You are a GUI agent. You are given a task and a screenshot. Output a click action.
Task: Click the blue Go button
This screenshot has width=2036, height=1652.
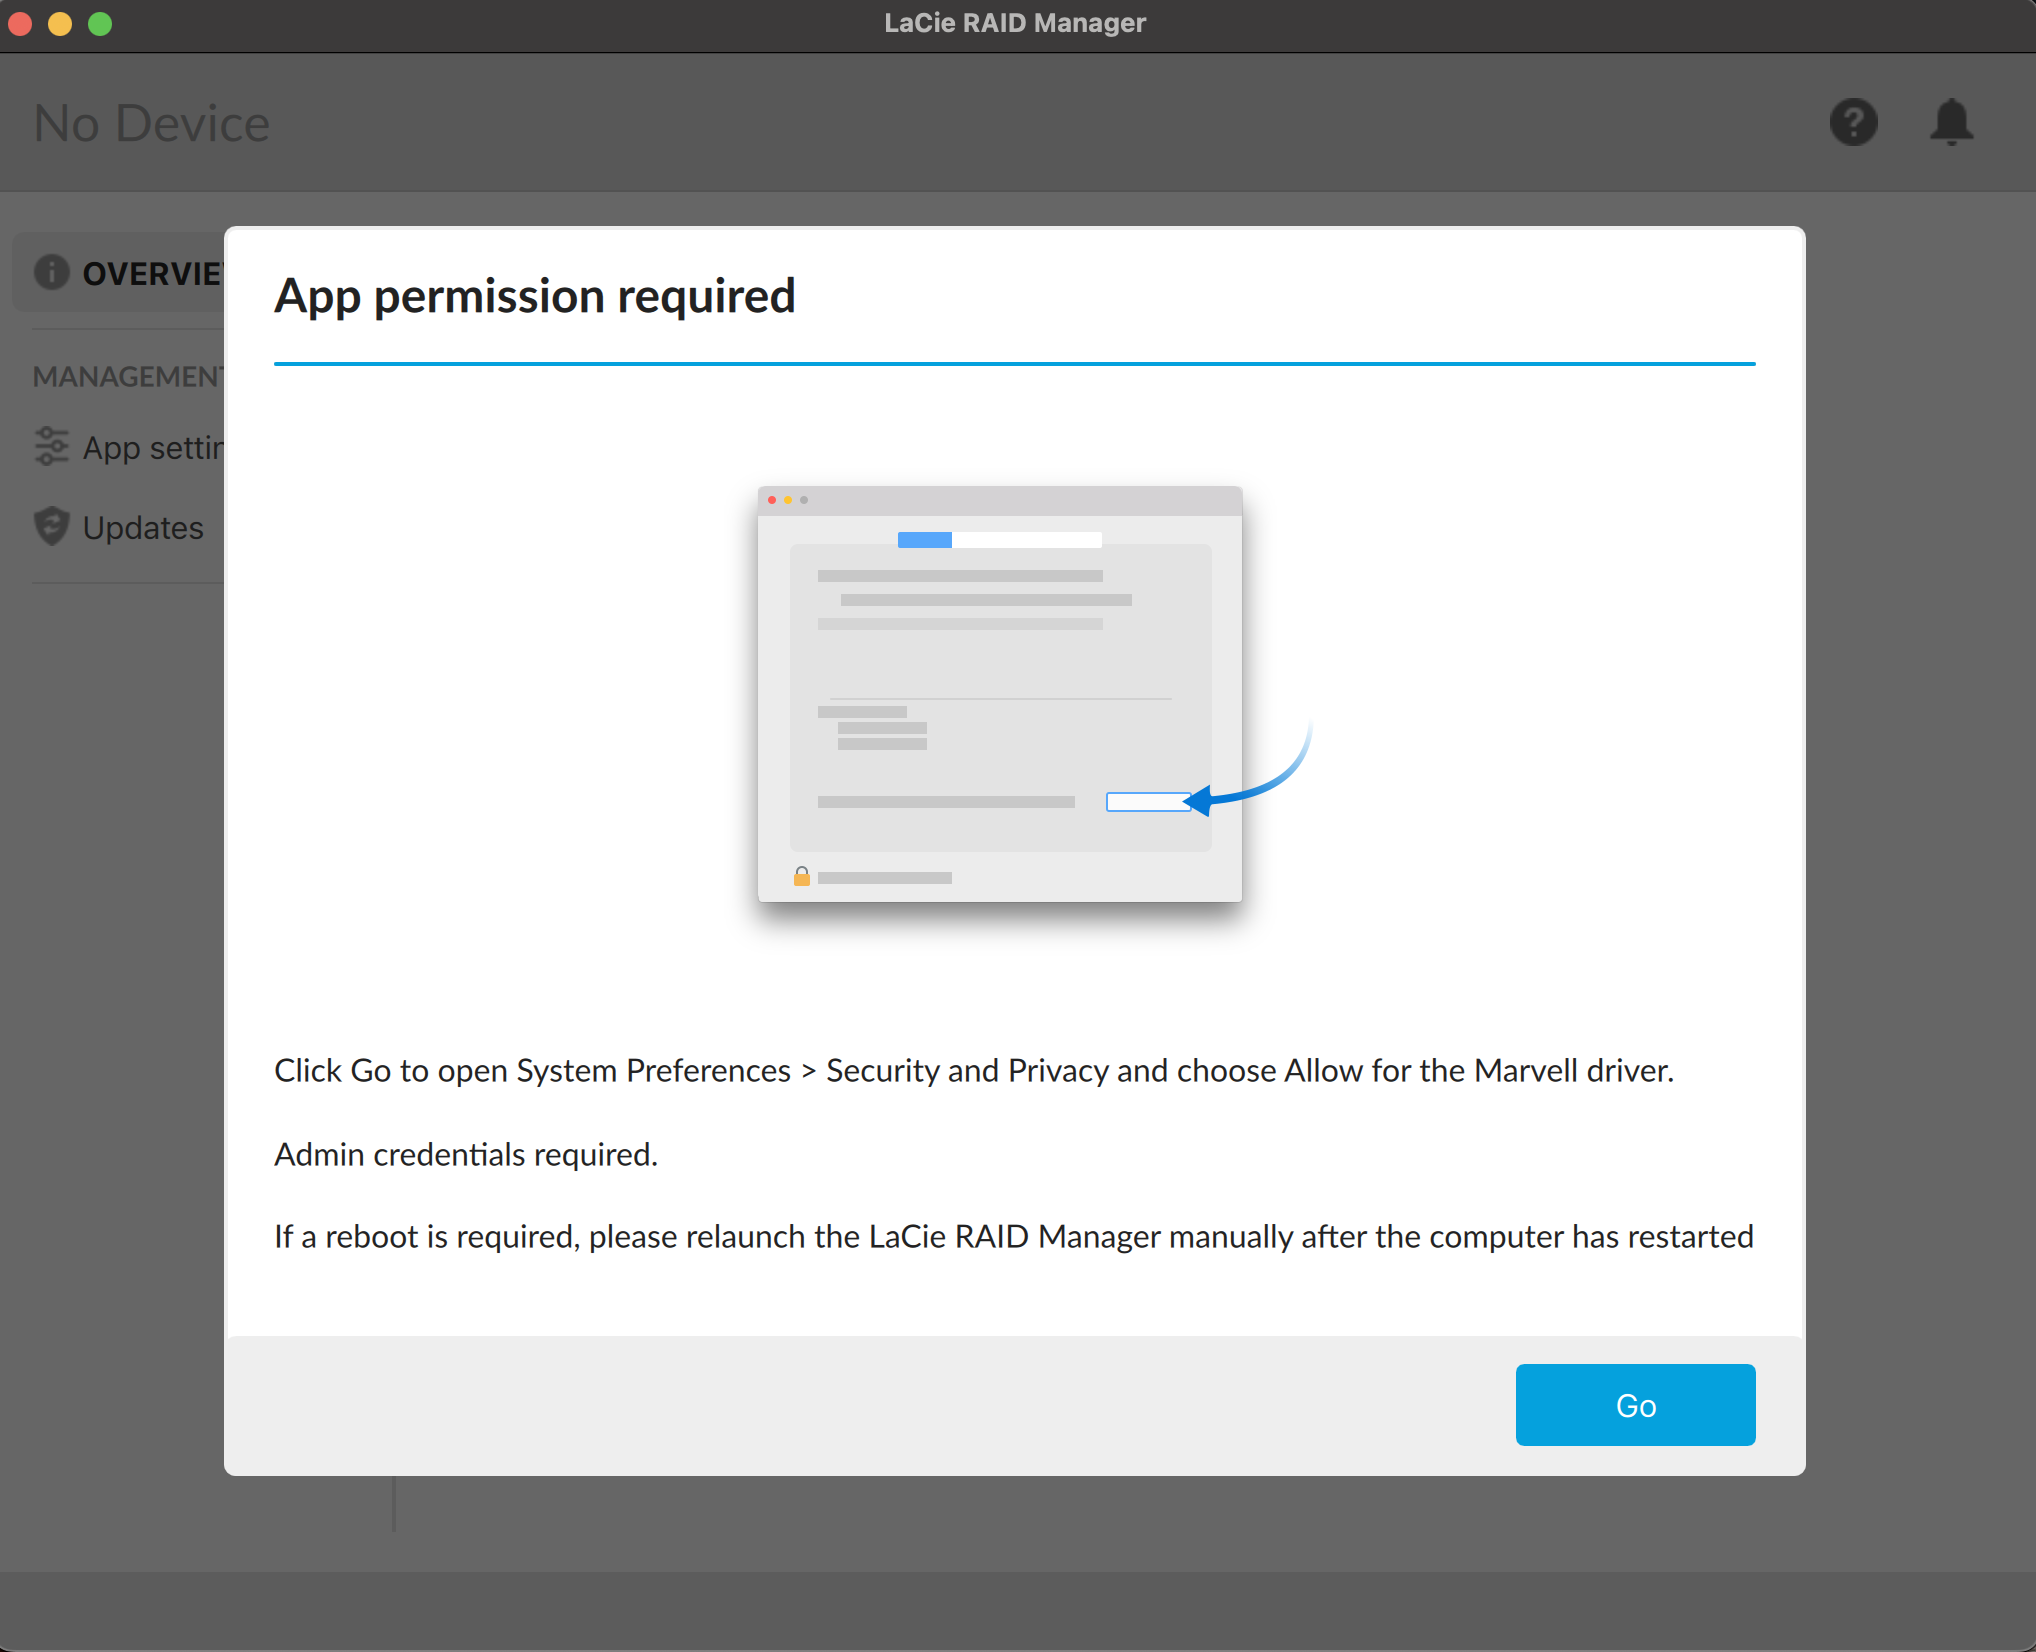tap(1635, 1404)
